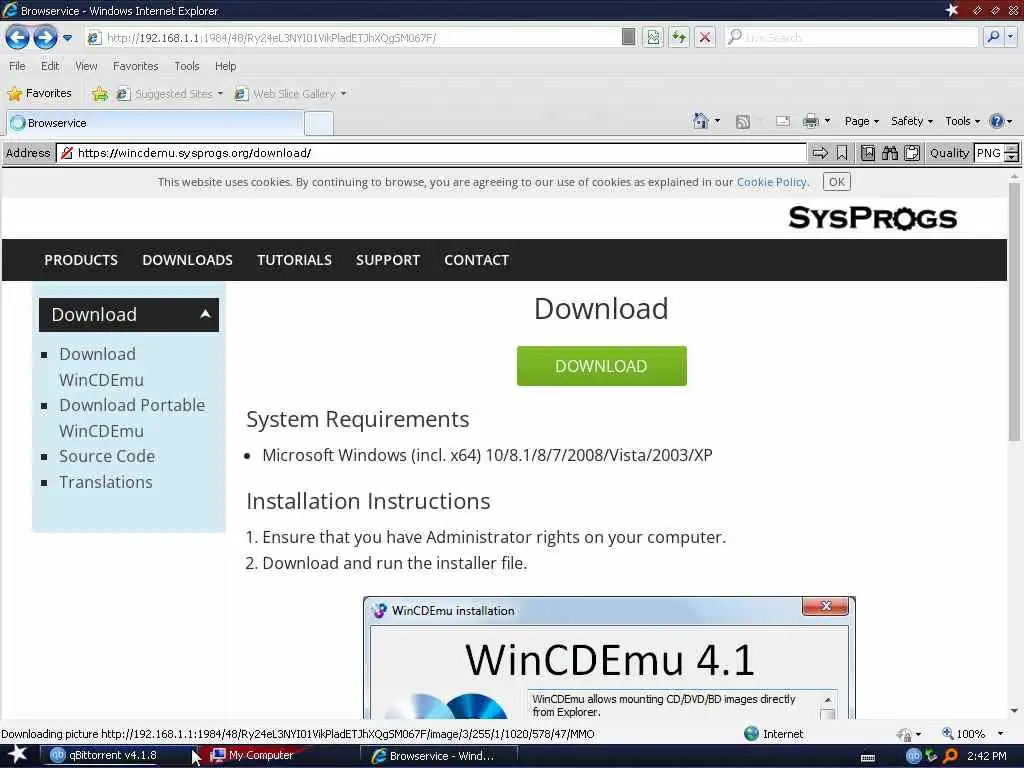Click the star start button in the taskbar
This screenshot has height=768, width=1024.
pos(17,754)
